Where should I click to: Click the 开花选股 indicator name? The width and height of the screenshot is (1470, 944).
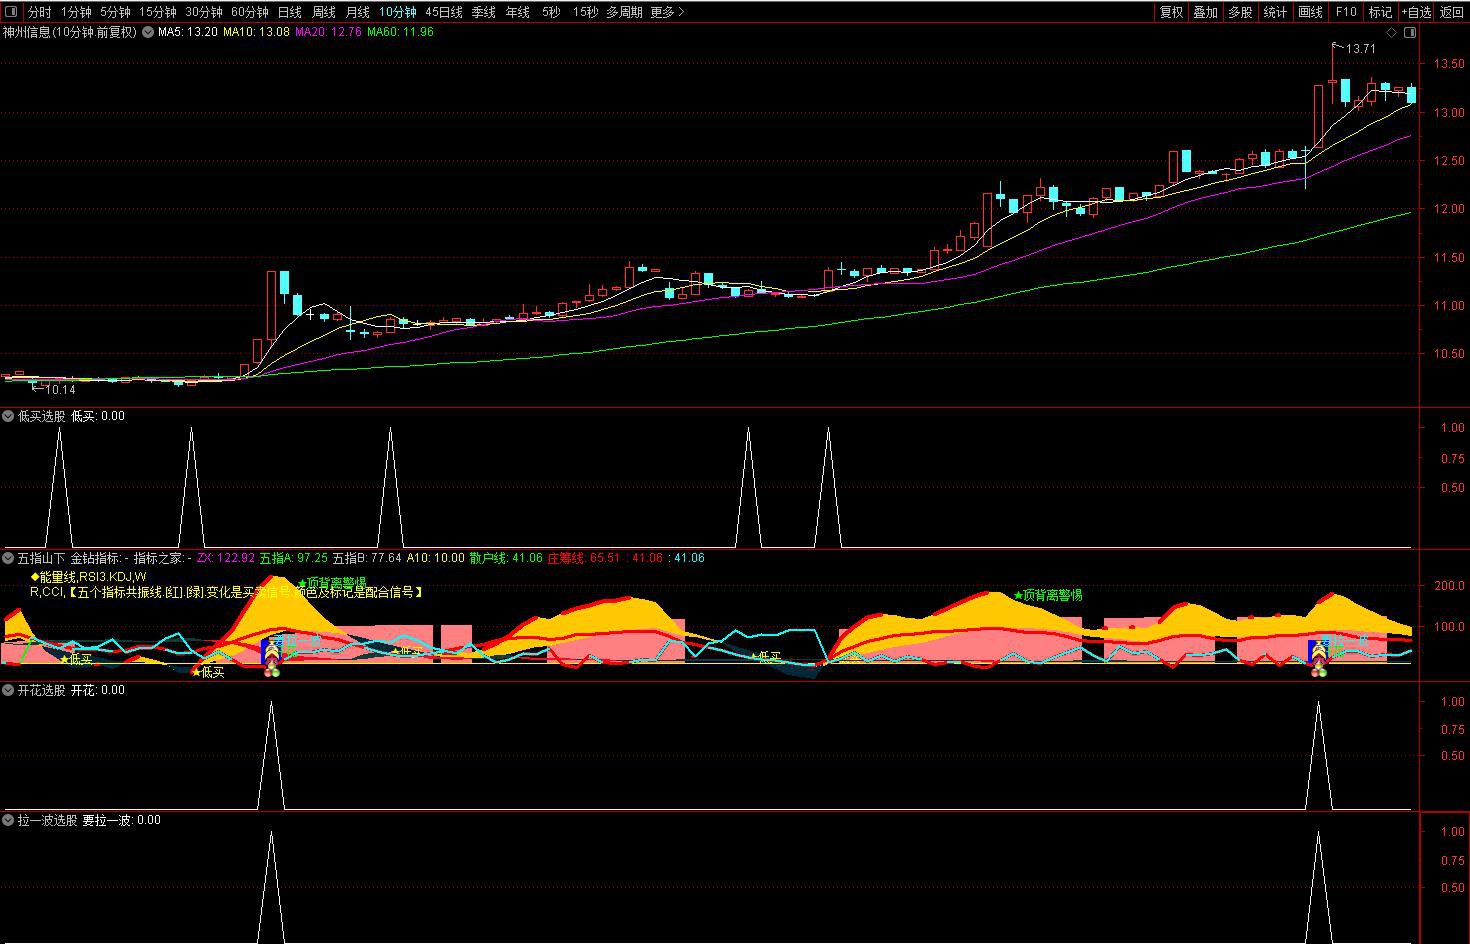[x=41, y=690]
